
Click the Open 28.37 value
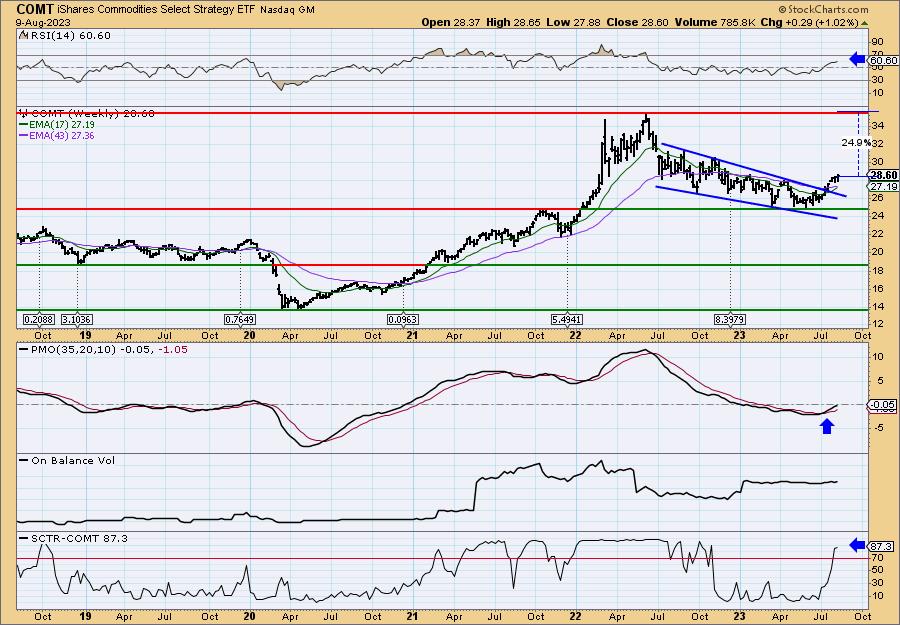click(x=451, y=22)
